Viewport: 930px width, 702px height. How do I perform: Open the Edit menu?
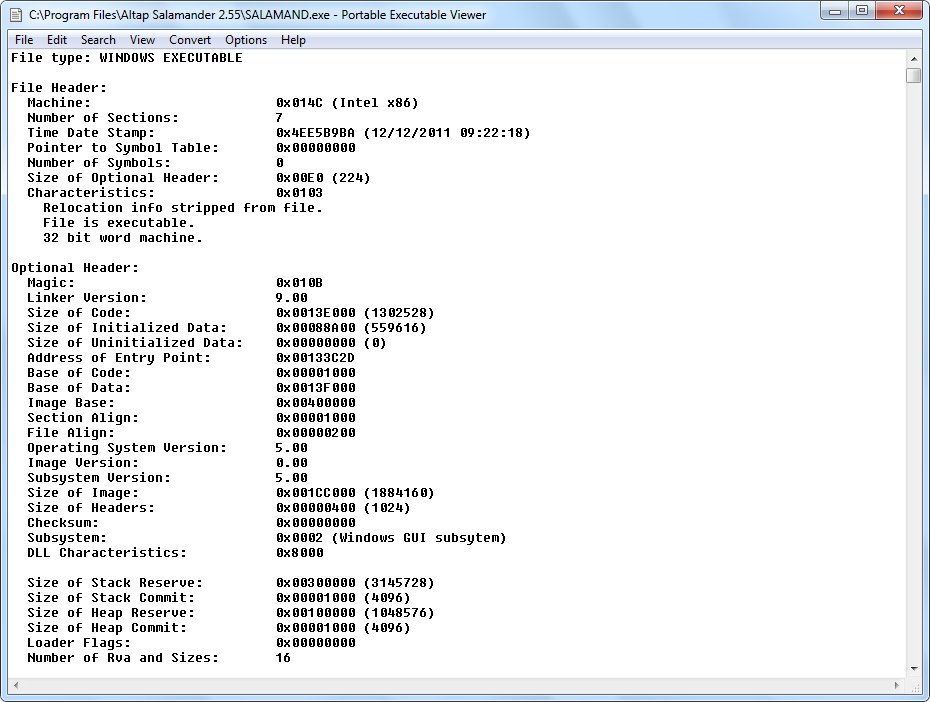(x=57, y=40)
